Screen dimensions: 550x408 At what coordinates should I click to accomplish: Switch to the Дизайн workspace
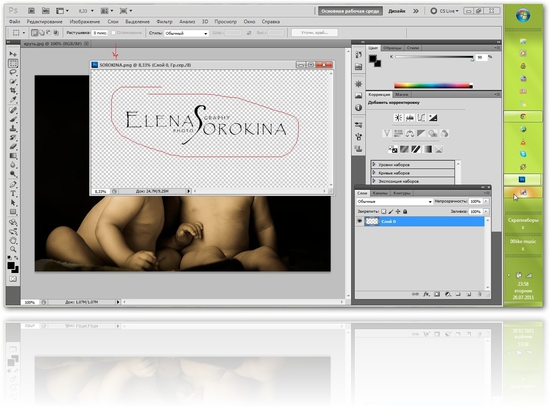tap(397, 11)
